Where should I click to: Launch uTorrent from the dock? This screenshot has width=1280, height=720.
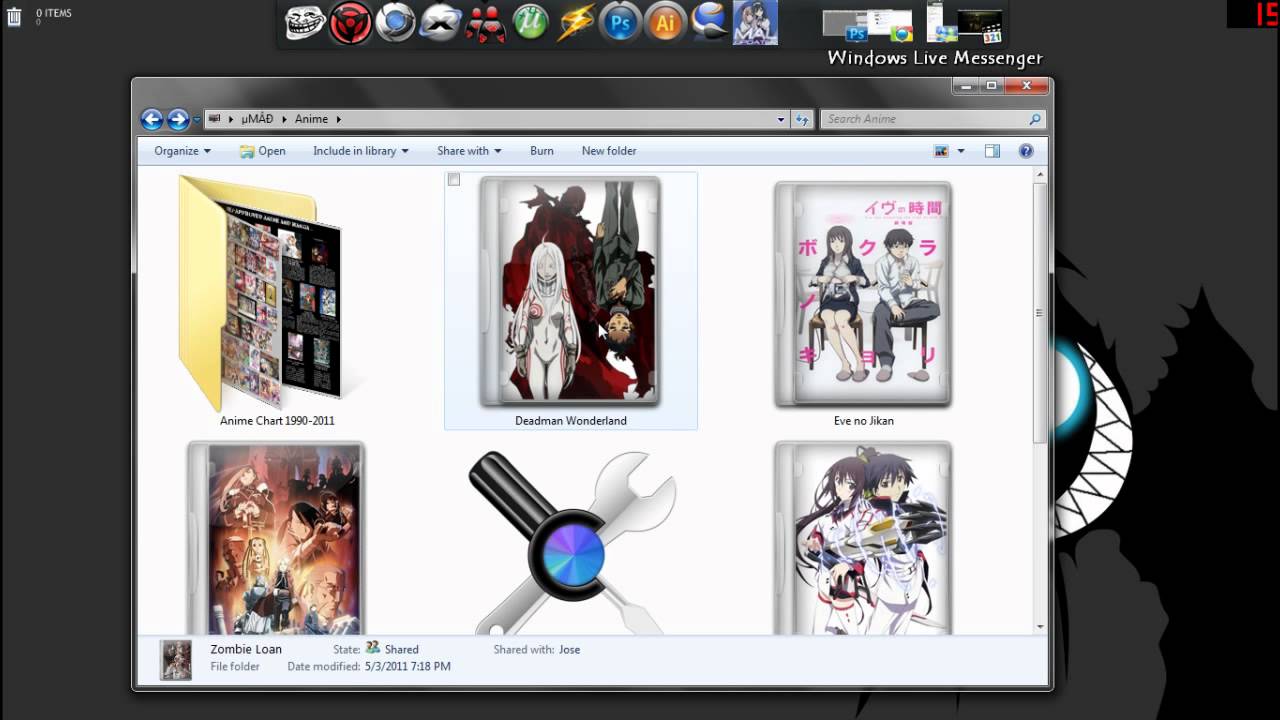(x=530, y=22)
